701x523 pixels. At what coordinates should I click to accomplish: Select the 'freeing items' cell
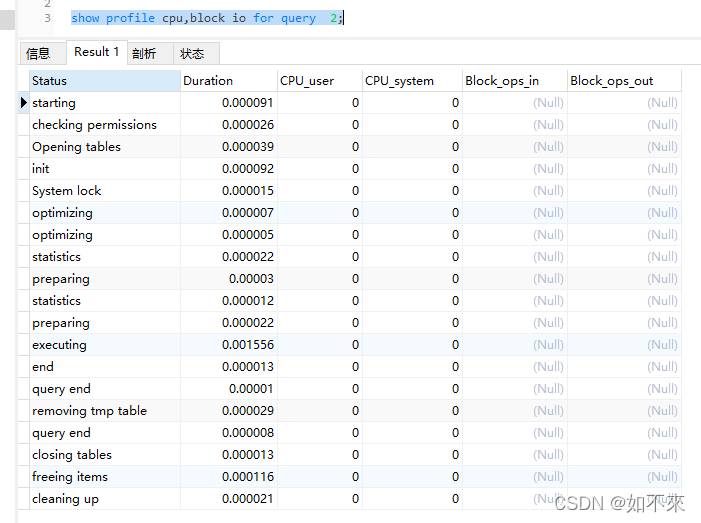tap(105, 477)
